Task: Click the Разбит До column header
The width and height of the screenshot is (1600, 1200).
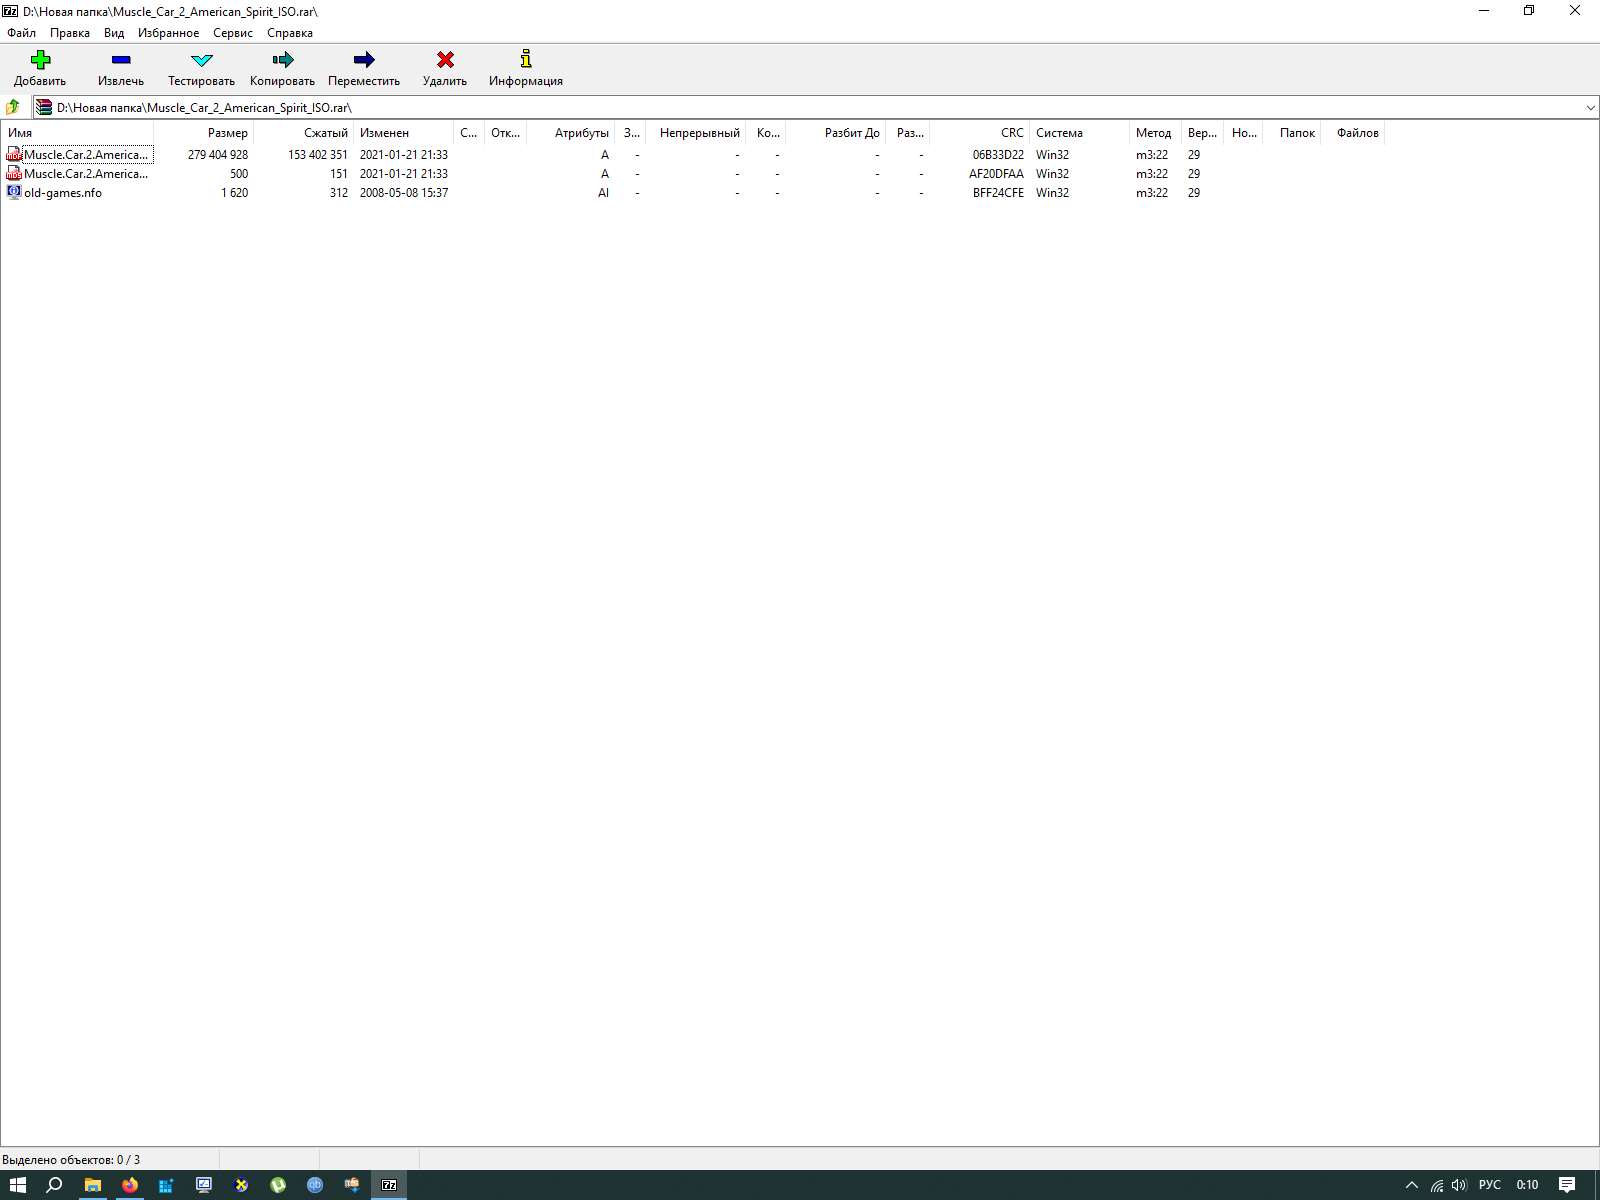Action: [x=836, y=133]
